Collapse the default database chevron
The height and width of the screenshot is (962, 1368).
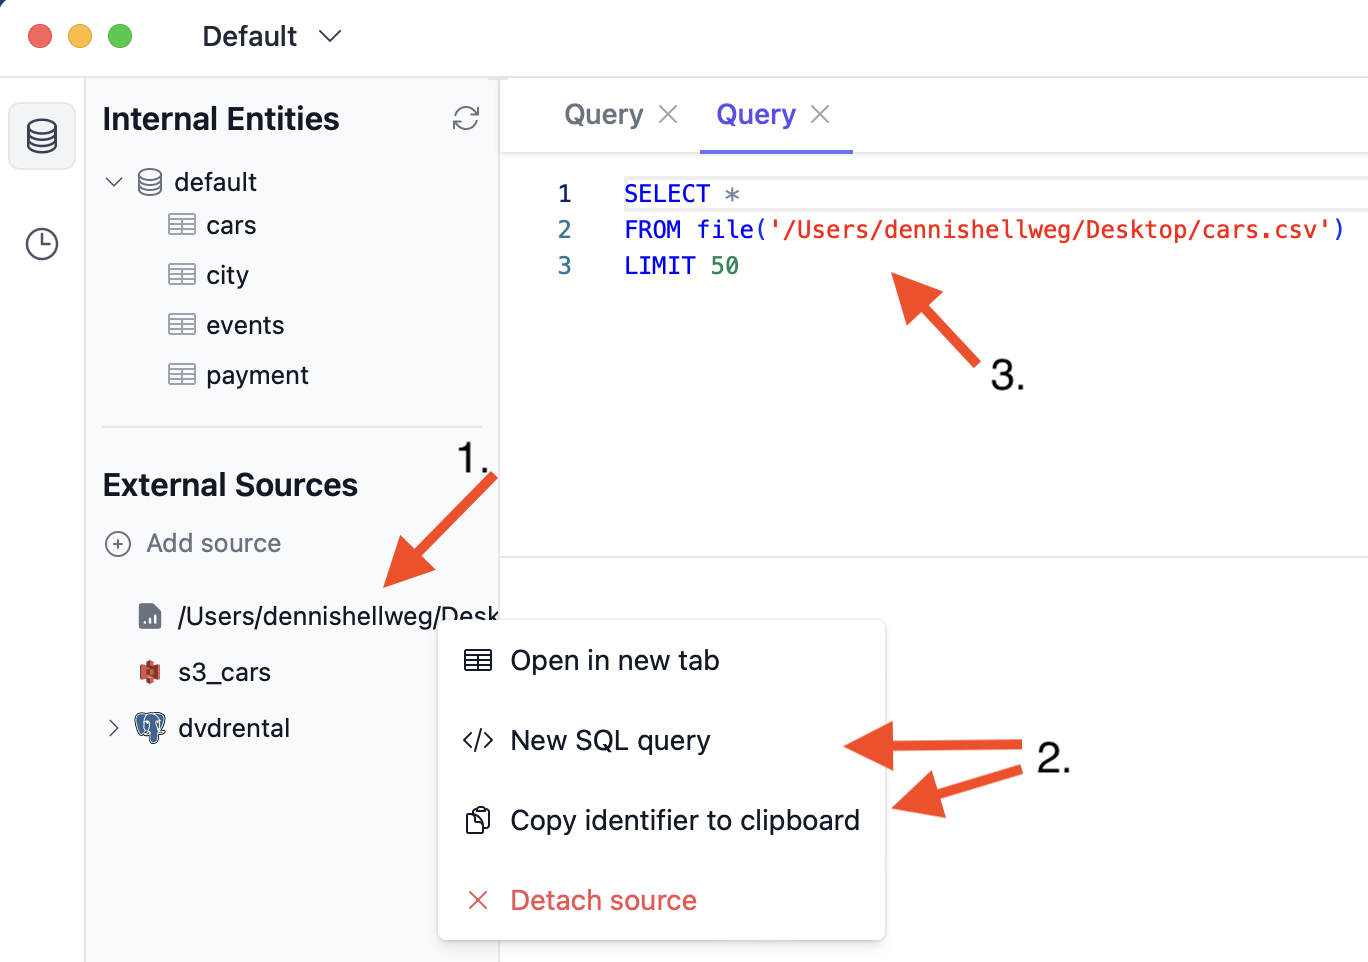tap(114, 182)
